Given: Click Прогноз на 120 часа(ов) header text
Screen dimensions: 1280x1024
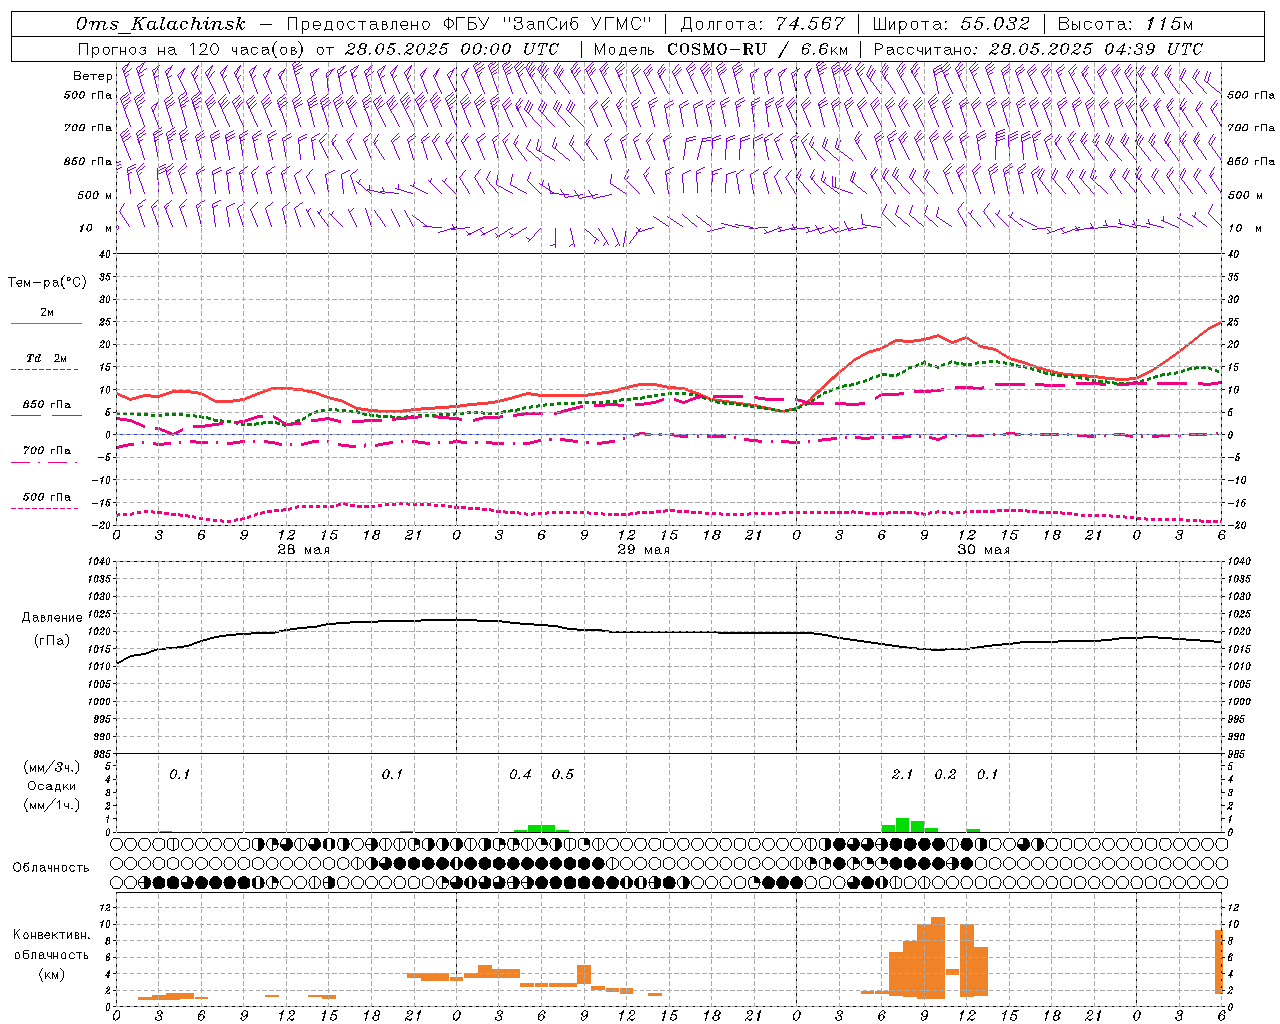Looking at the screenshot, I should (192, 49).
